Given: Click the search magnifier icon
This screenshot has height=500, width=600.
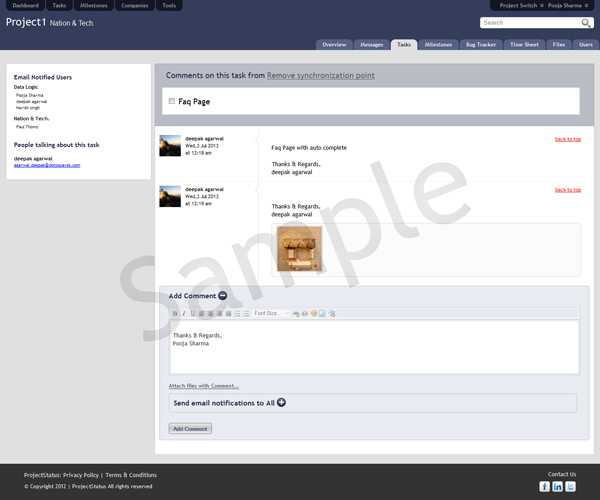Looking at the screenshot, I should tap(586, 22).
